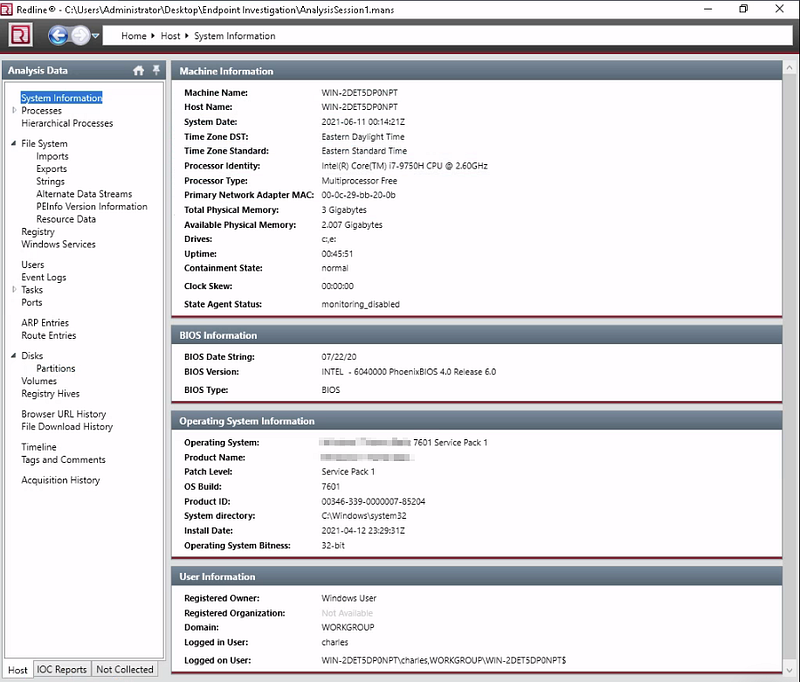Screen dimensions: 800x682
Task: Click install date 2021-04-12 23:29:31Z
Action: (x=363, y=531)
